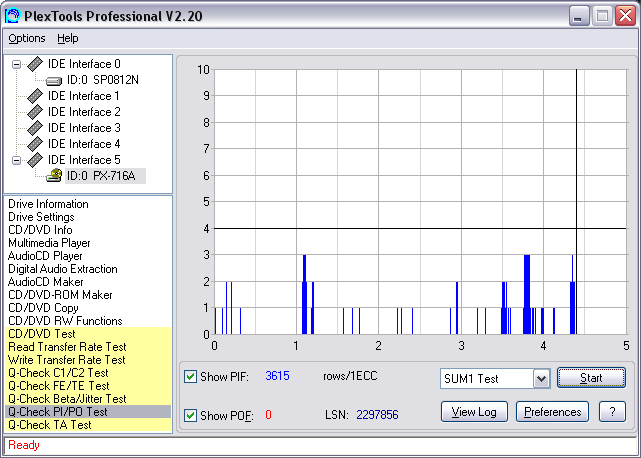Select Q-Check C1/C2 Test
The width and height of the screenshot is (641, 458).
(88, 373)
